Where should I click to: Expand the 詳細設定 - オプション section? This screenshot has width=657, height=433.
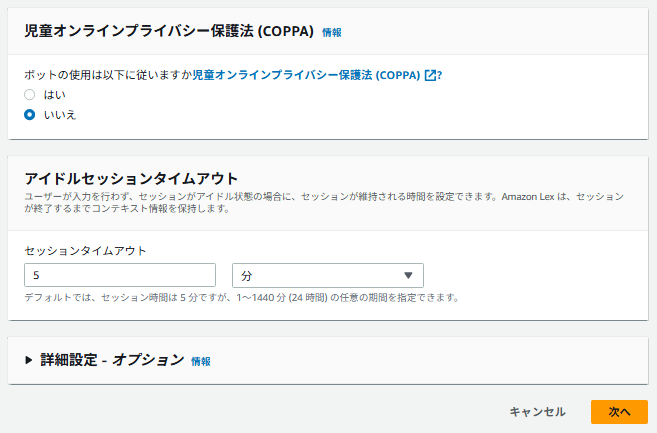112,360
